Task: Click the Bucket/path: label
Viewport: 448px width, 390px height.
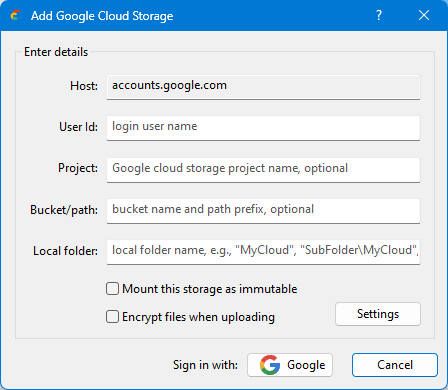Action: click(x=64, y=210)
